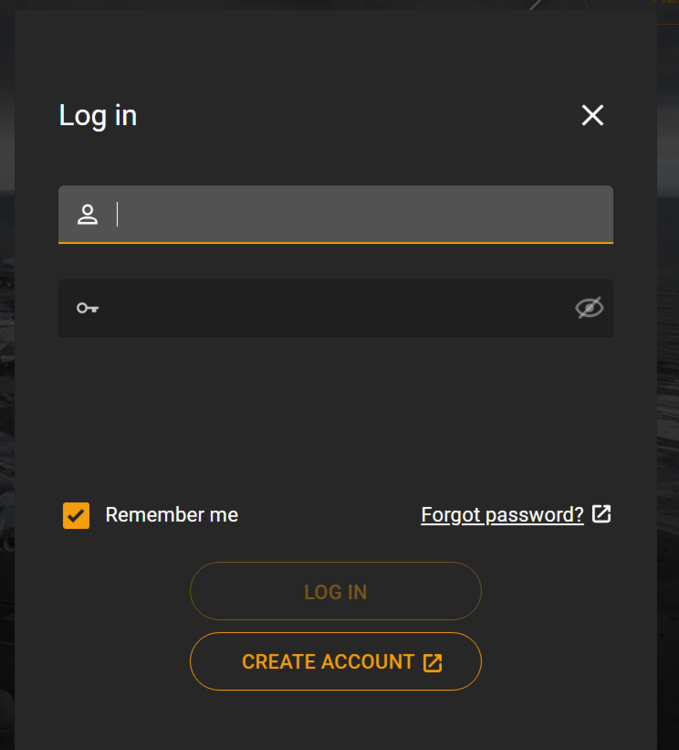Click external link icon in Create Account button
The image size is (679, 750).
click(433, 662)
